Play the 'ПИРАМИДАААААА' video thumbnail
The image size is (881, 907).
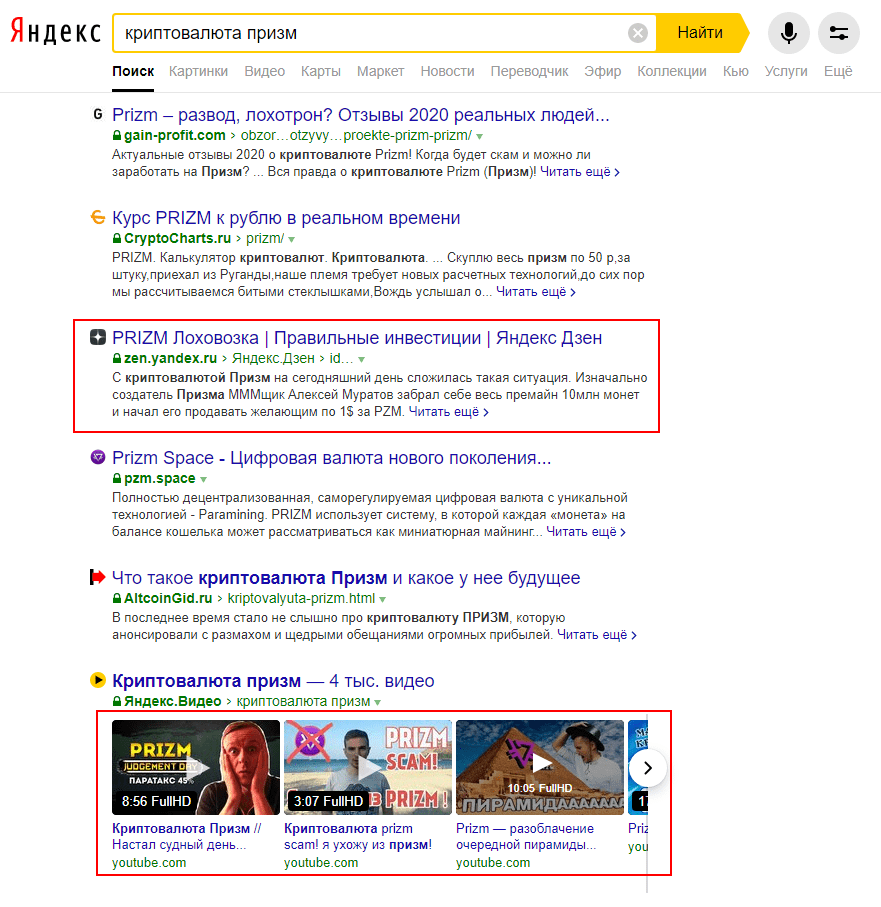click(540, 767)
